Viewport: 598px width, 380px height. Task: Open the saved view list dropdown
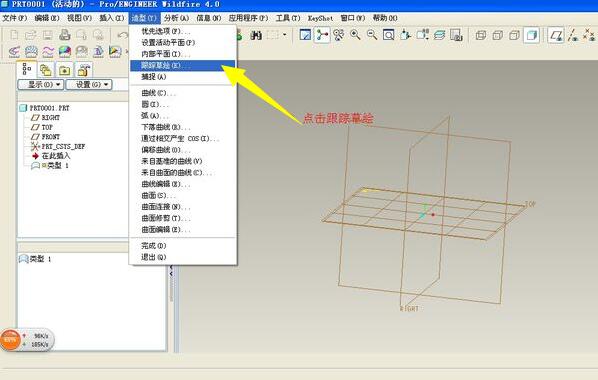coord(423,35)
